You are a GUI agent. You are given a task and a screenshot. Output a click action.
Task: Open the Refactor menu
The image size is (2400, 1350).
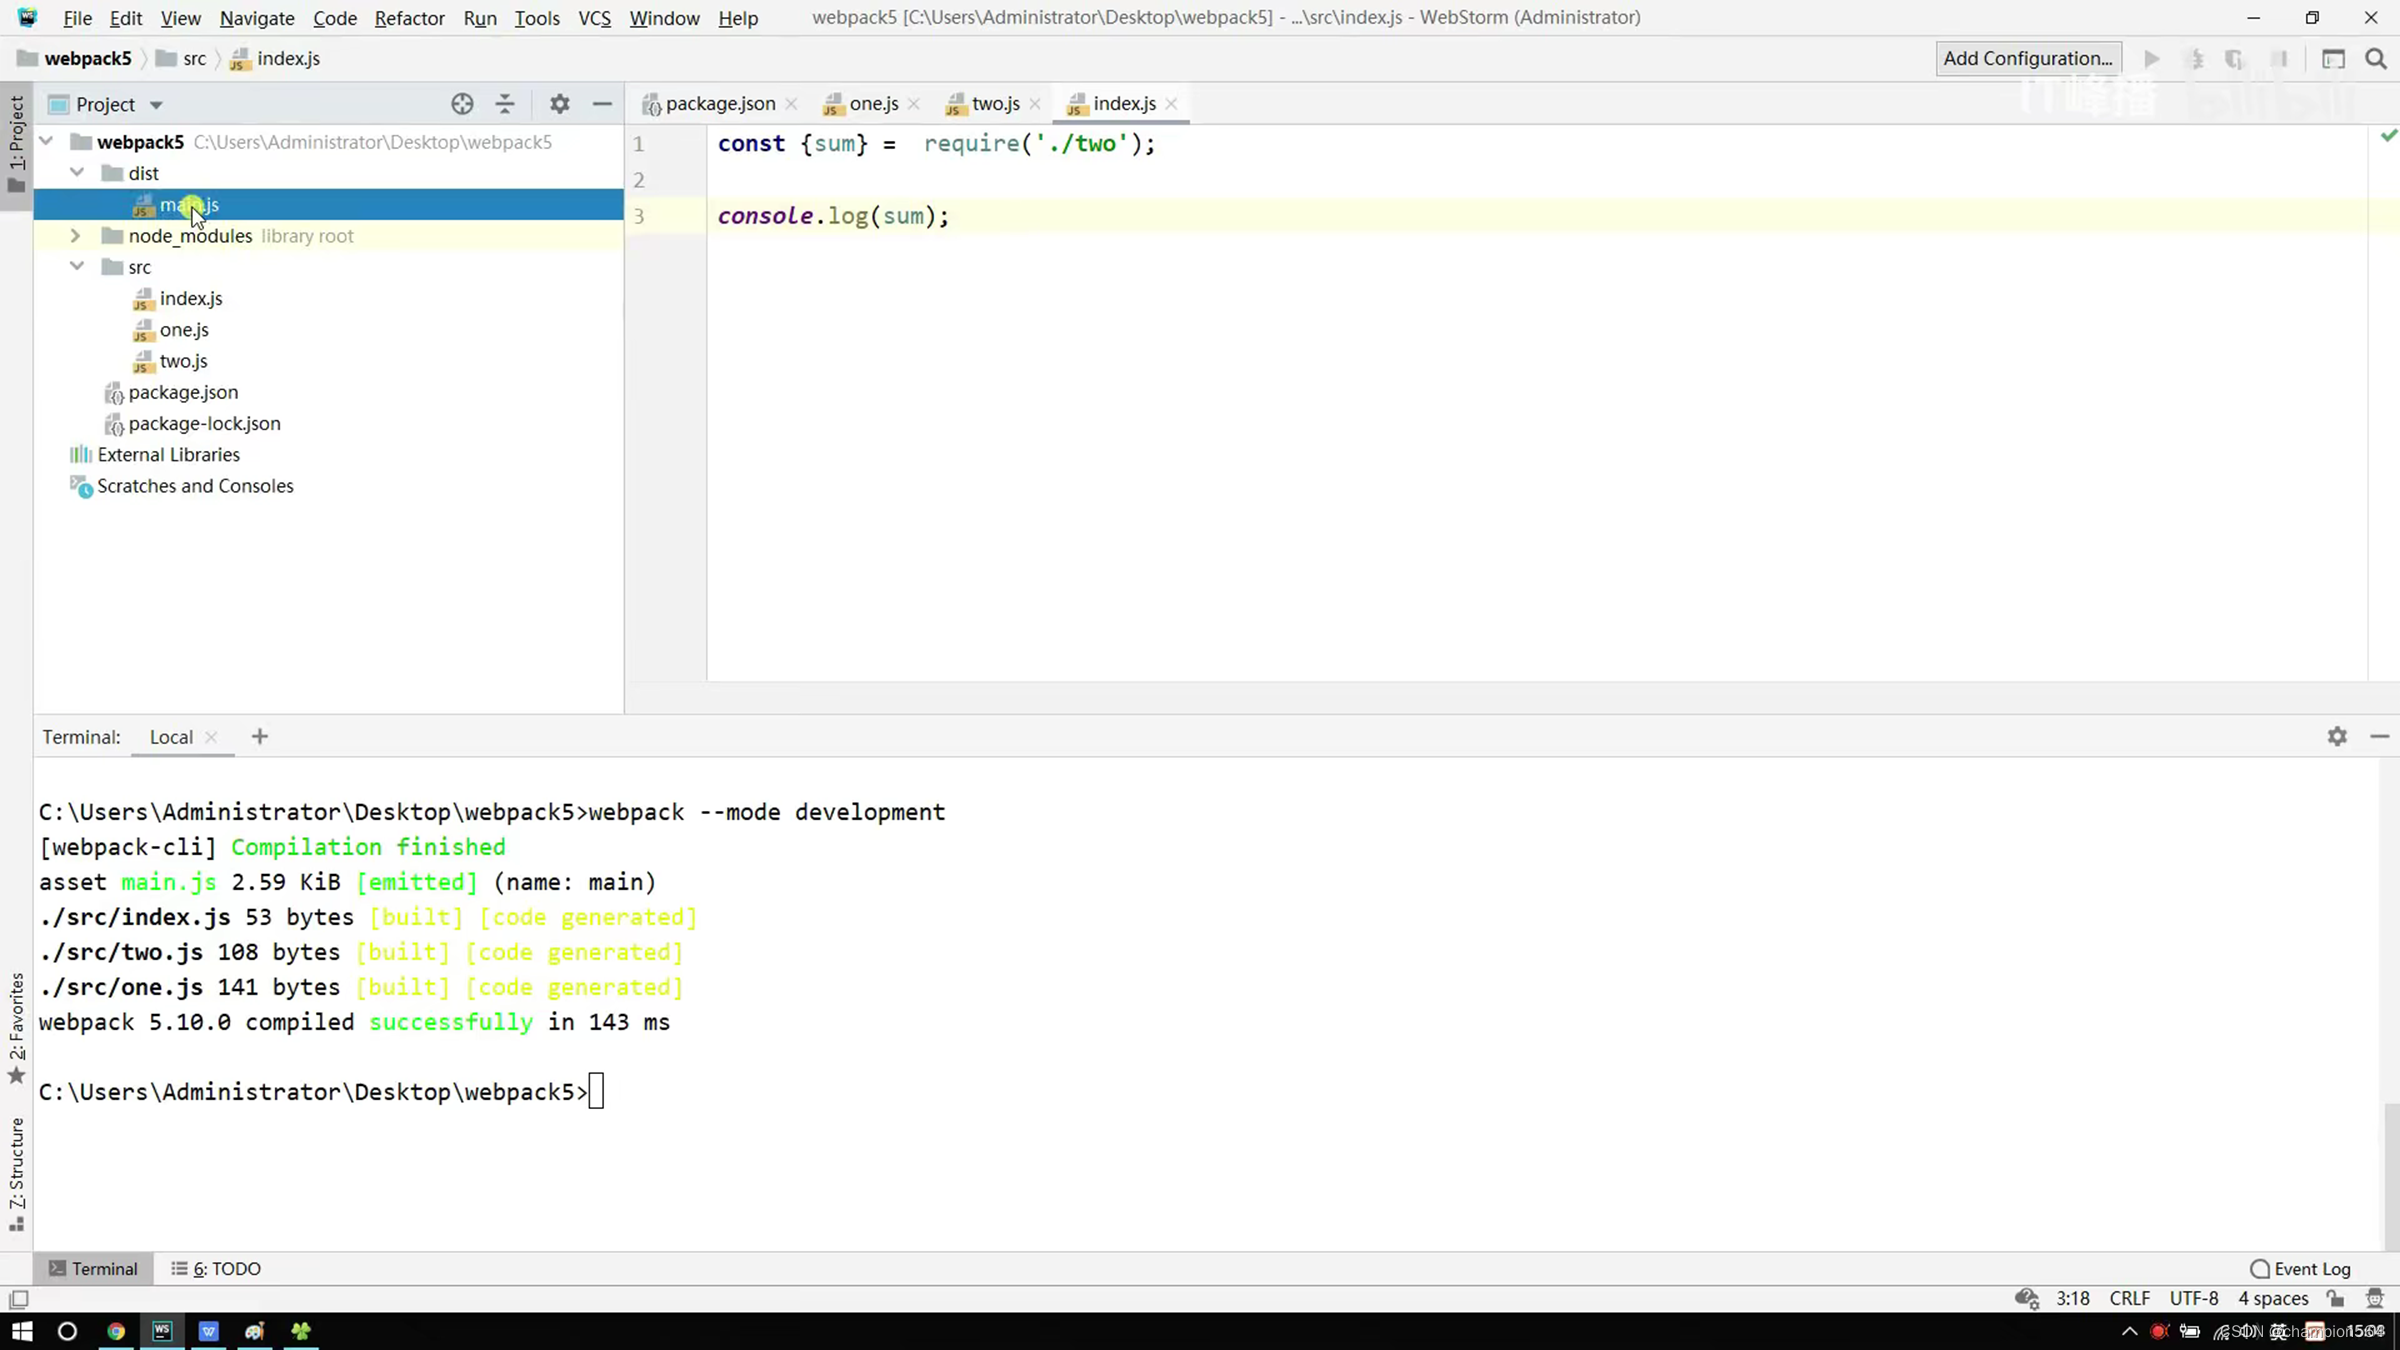pos(409,18)
